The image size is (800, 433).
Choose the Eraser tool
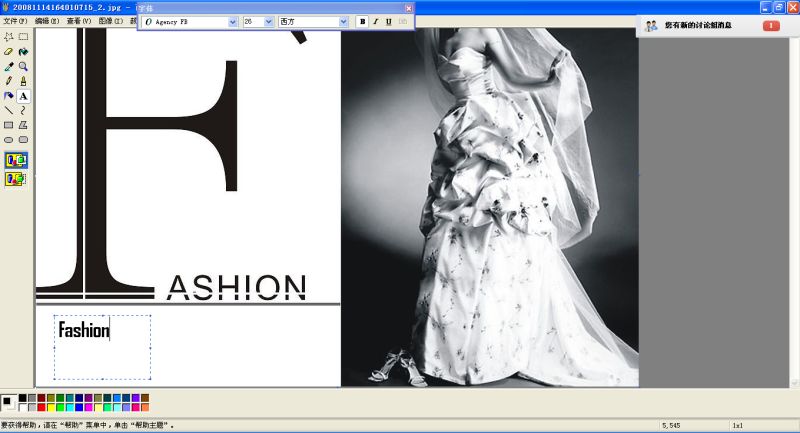click(x=9, y=52)
